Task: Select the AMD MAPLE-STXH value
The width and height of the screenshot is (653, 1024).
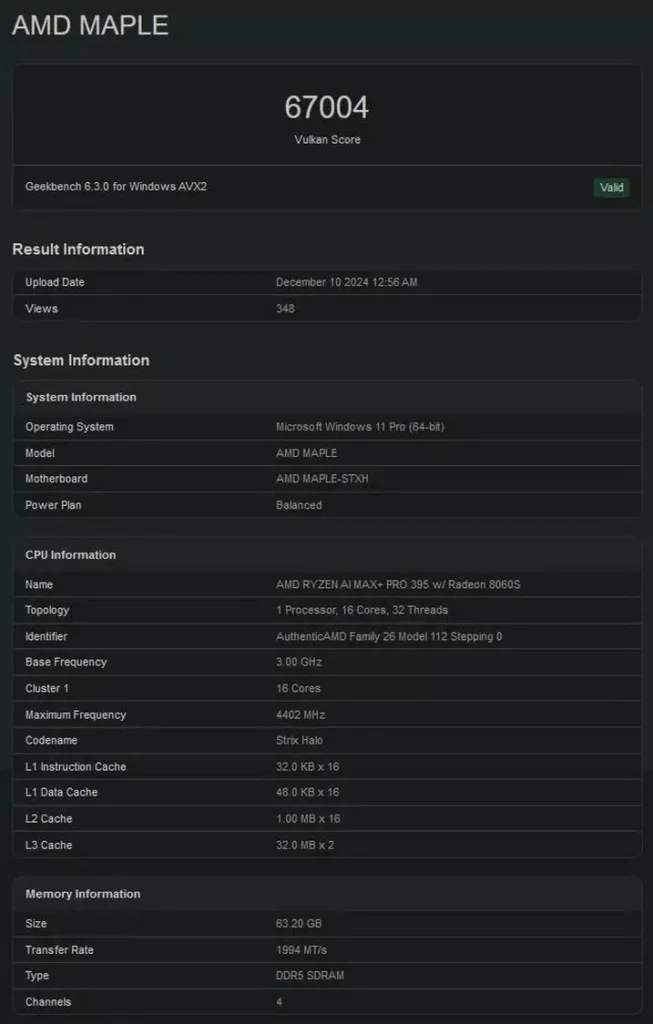Action: point(322,479)
